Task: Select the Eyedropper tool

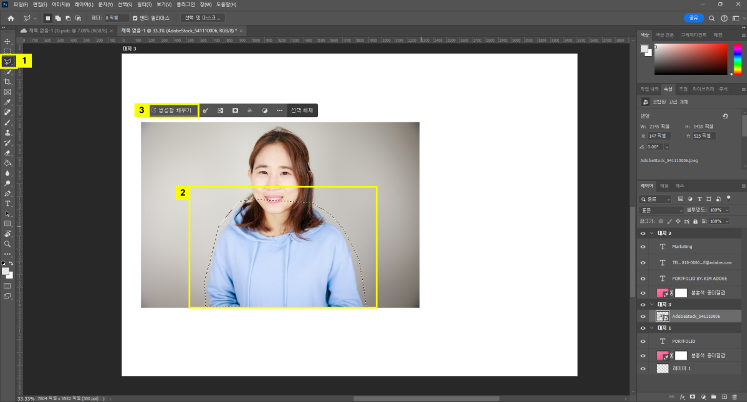Action: (8, 101)
